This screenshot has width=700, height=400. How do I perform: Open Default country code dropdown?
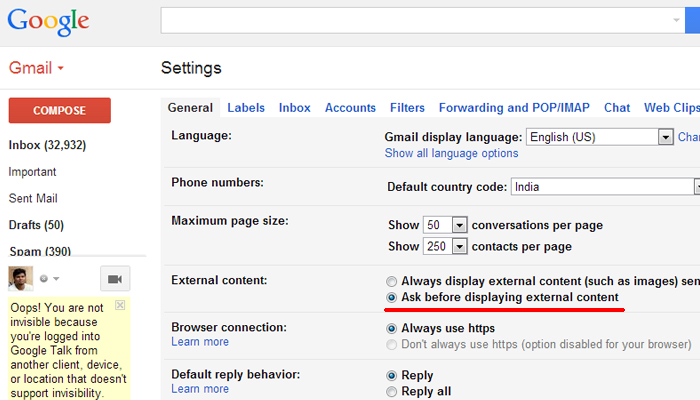(x=605, y=187)
